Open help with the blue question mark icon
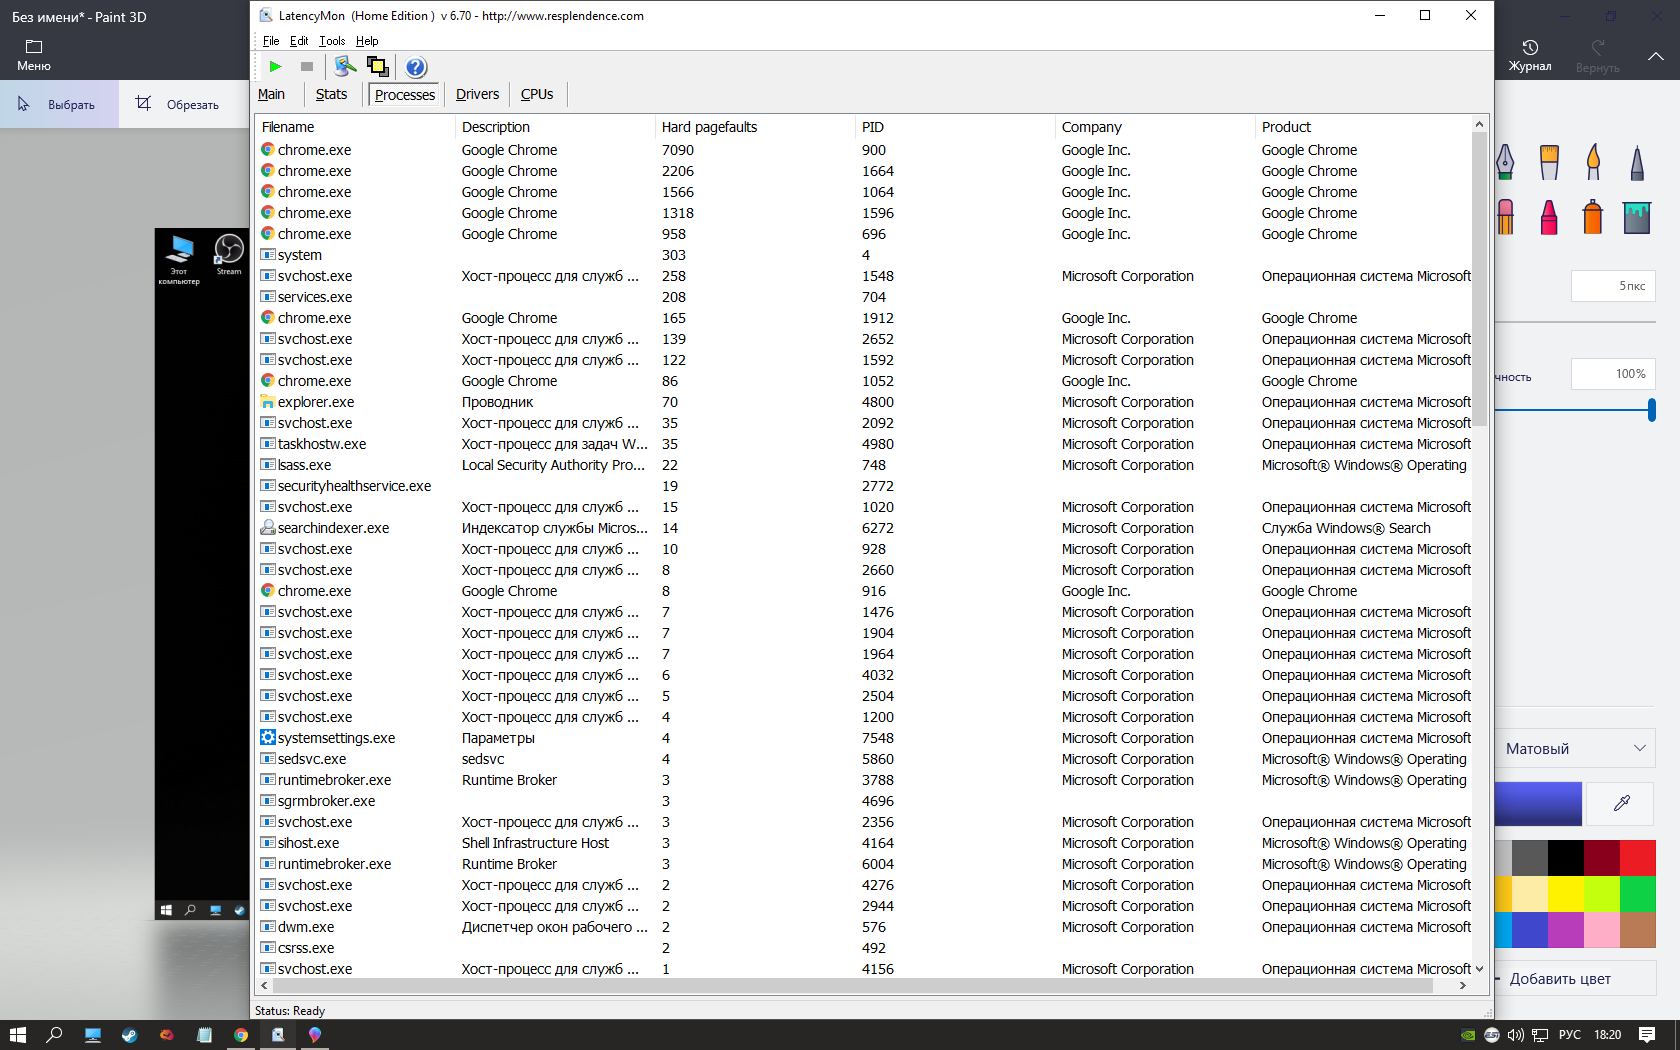Viewport: 1680px width, 1050px height. (x=416, y=67)
